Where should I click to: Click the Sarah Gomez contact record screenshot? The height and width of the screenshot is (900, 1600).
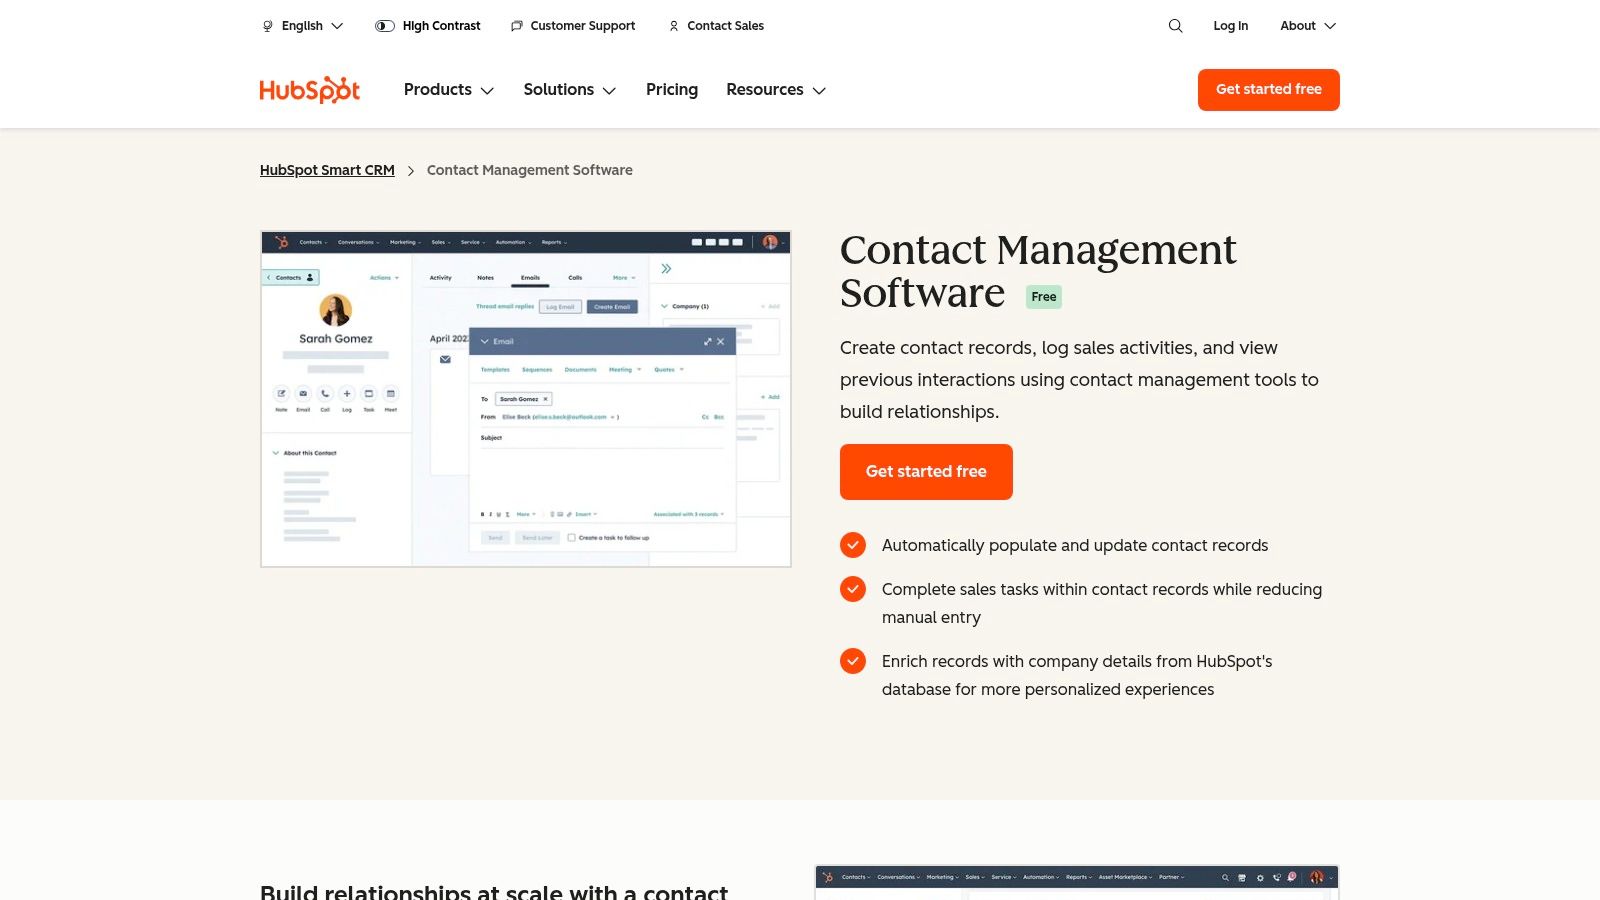coord(526,399)
